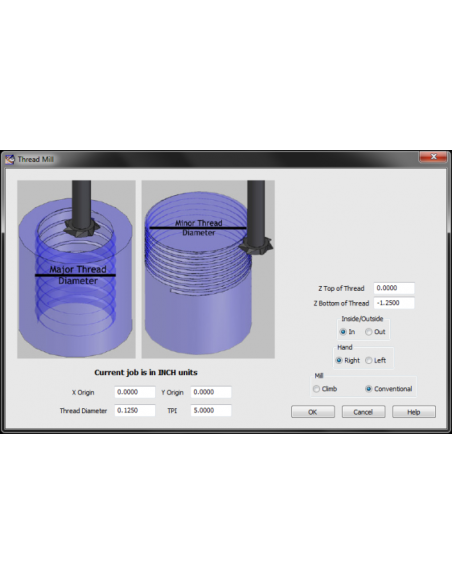Click the TPI value field

[x=211, y=410]
